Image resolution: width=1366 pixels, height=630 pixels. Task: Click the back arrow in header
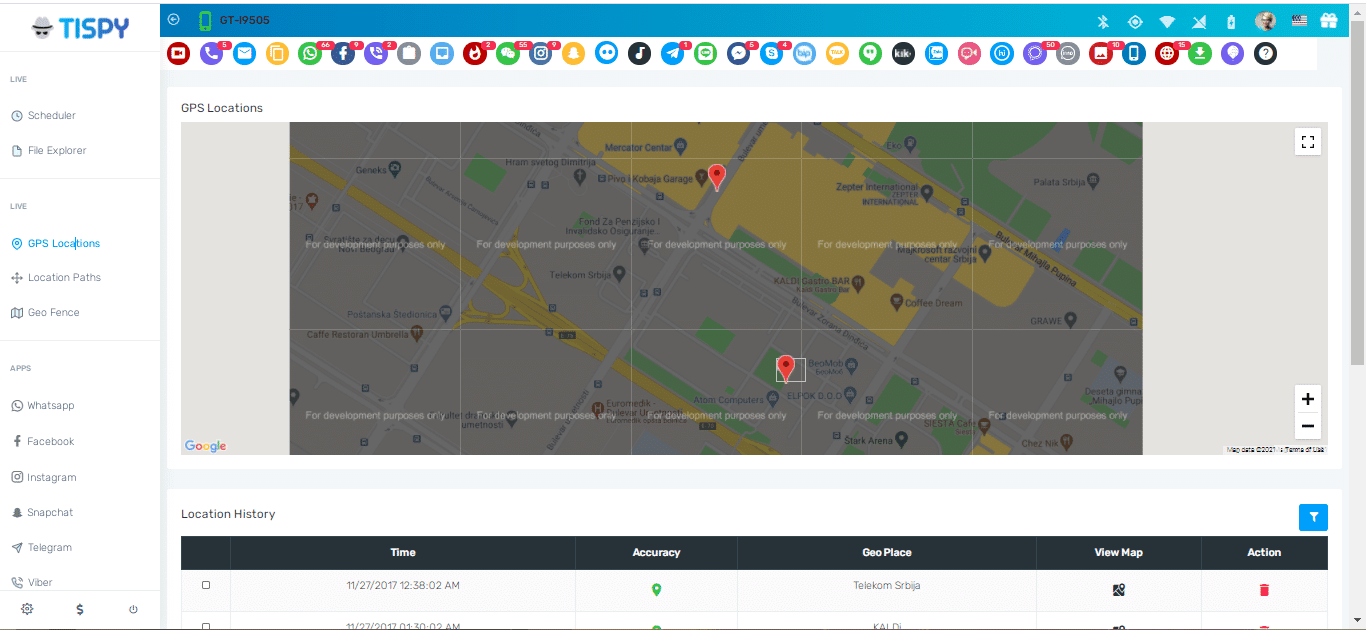click(x=174, y=19)
